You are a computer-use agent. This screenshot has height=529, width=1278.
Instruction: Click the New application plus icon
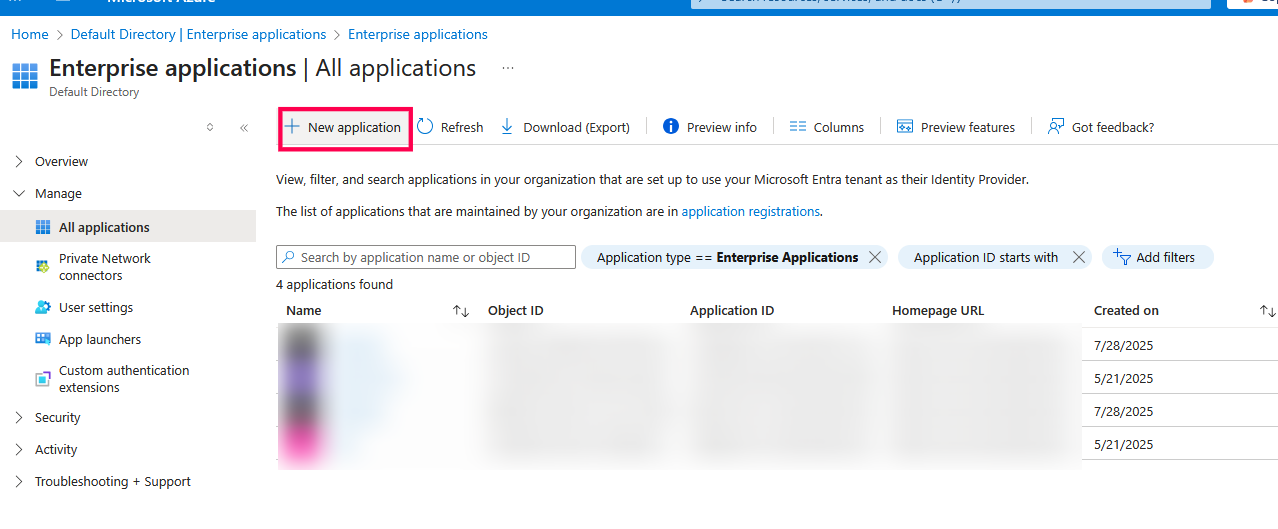292,127
